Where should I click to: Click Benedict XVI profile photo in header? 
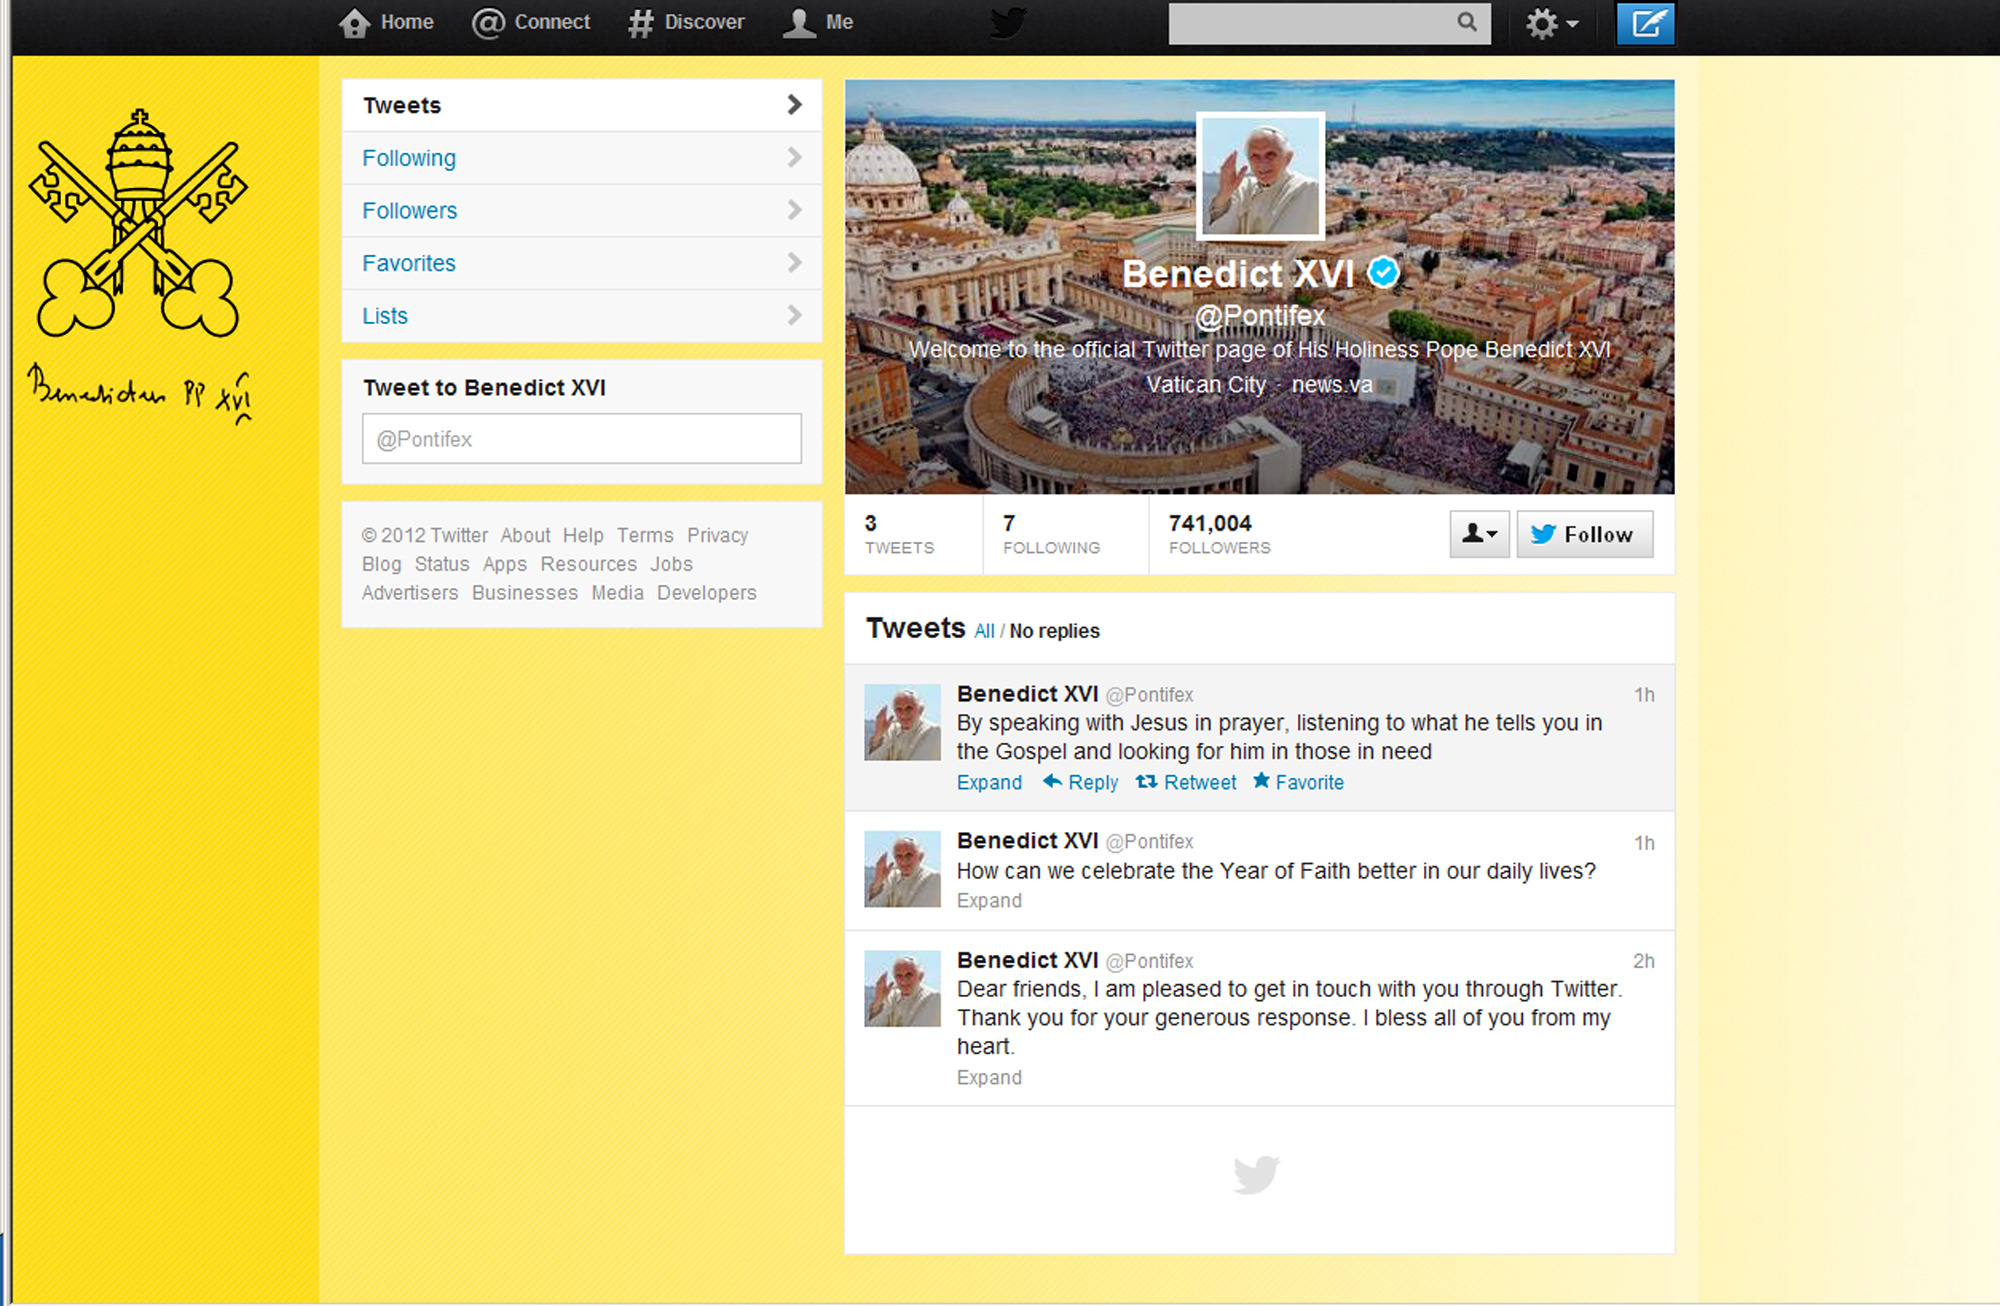pos(1260,176)
